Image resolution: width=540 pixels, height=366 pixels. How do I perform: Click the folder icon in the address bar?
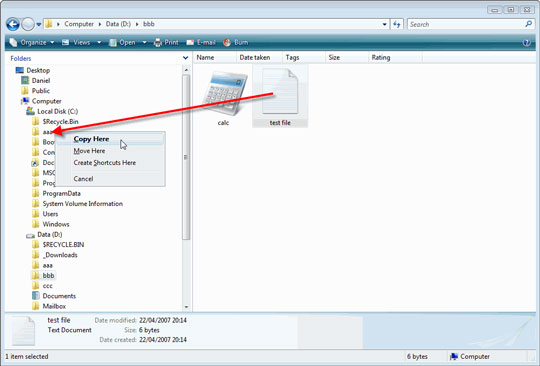(49, 24)
